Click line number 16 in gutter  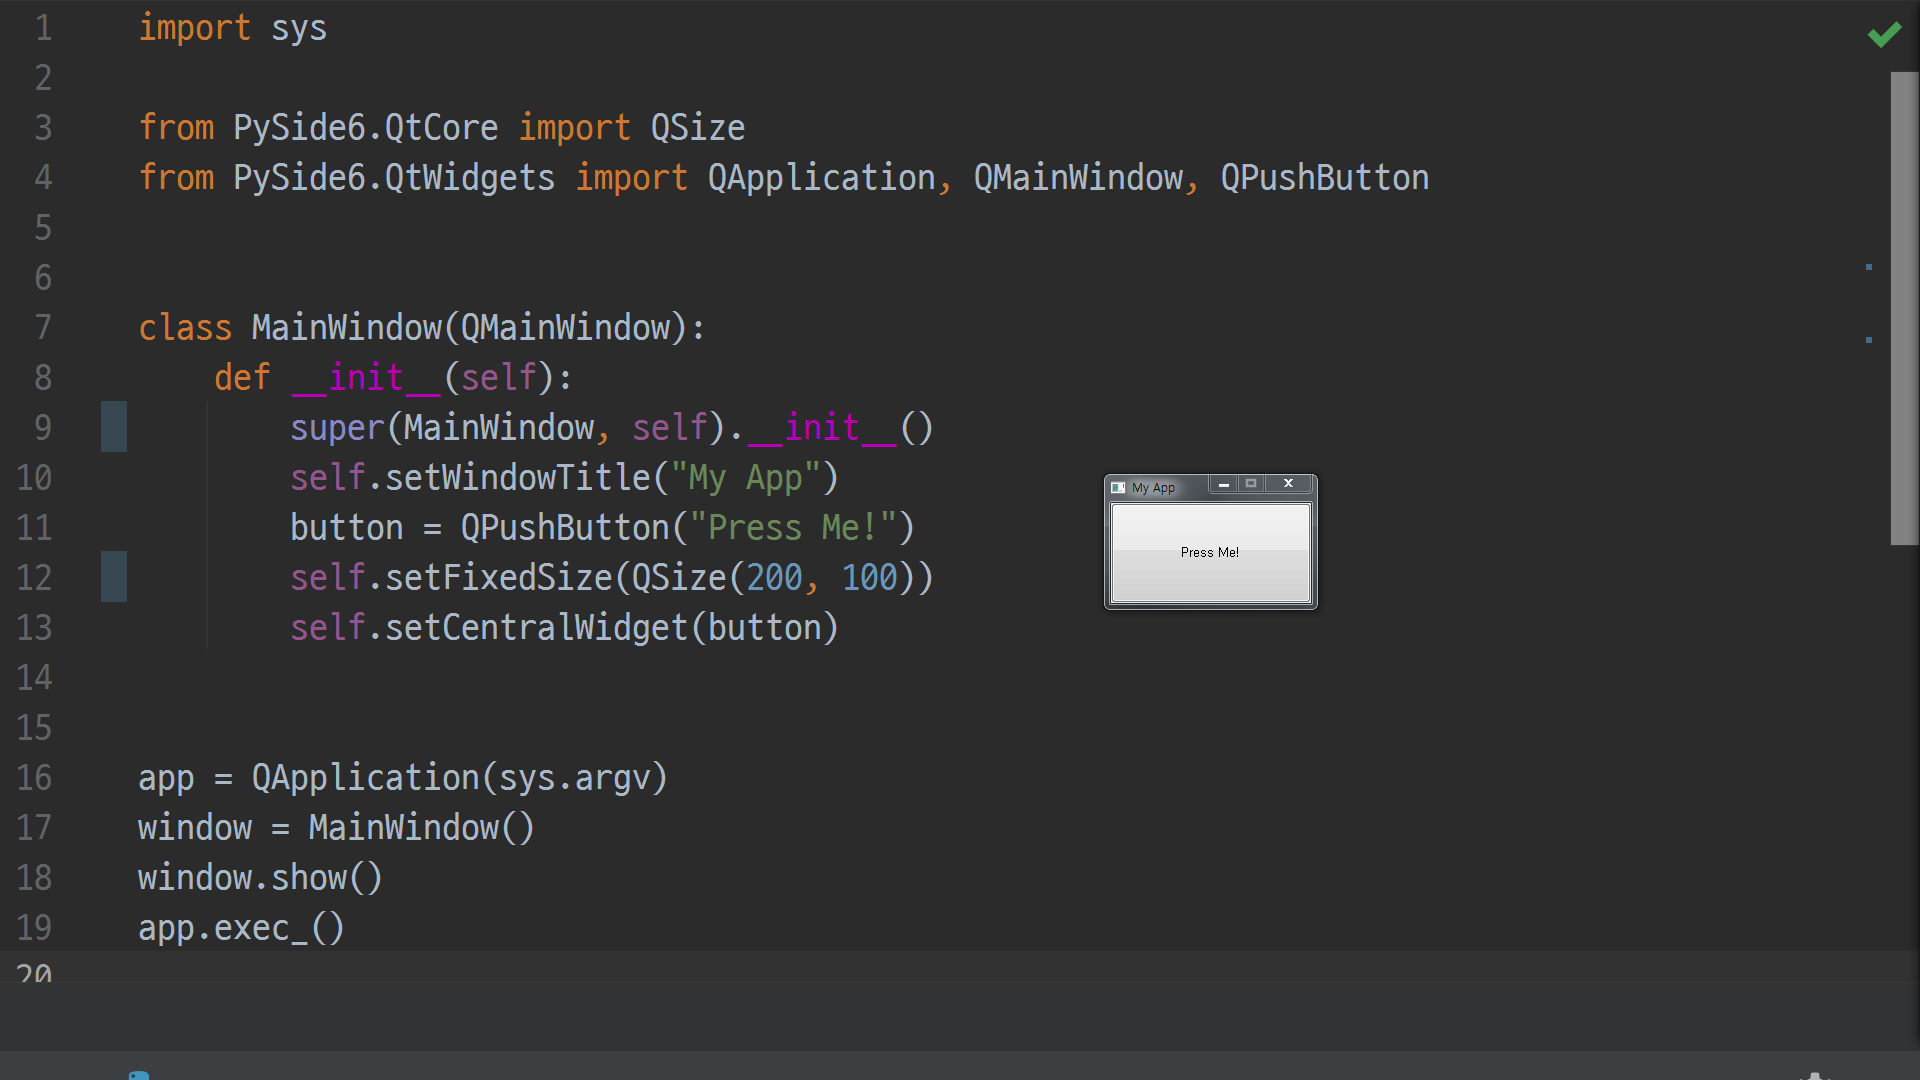pos(34,778)
